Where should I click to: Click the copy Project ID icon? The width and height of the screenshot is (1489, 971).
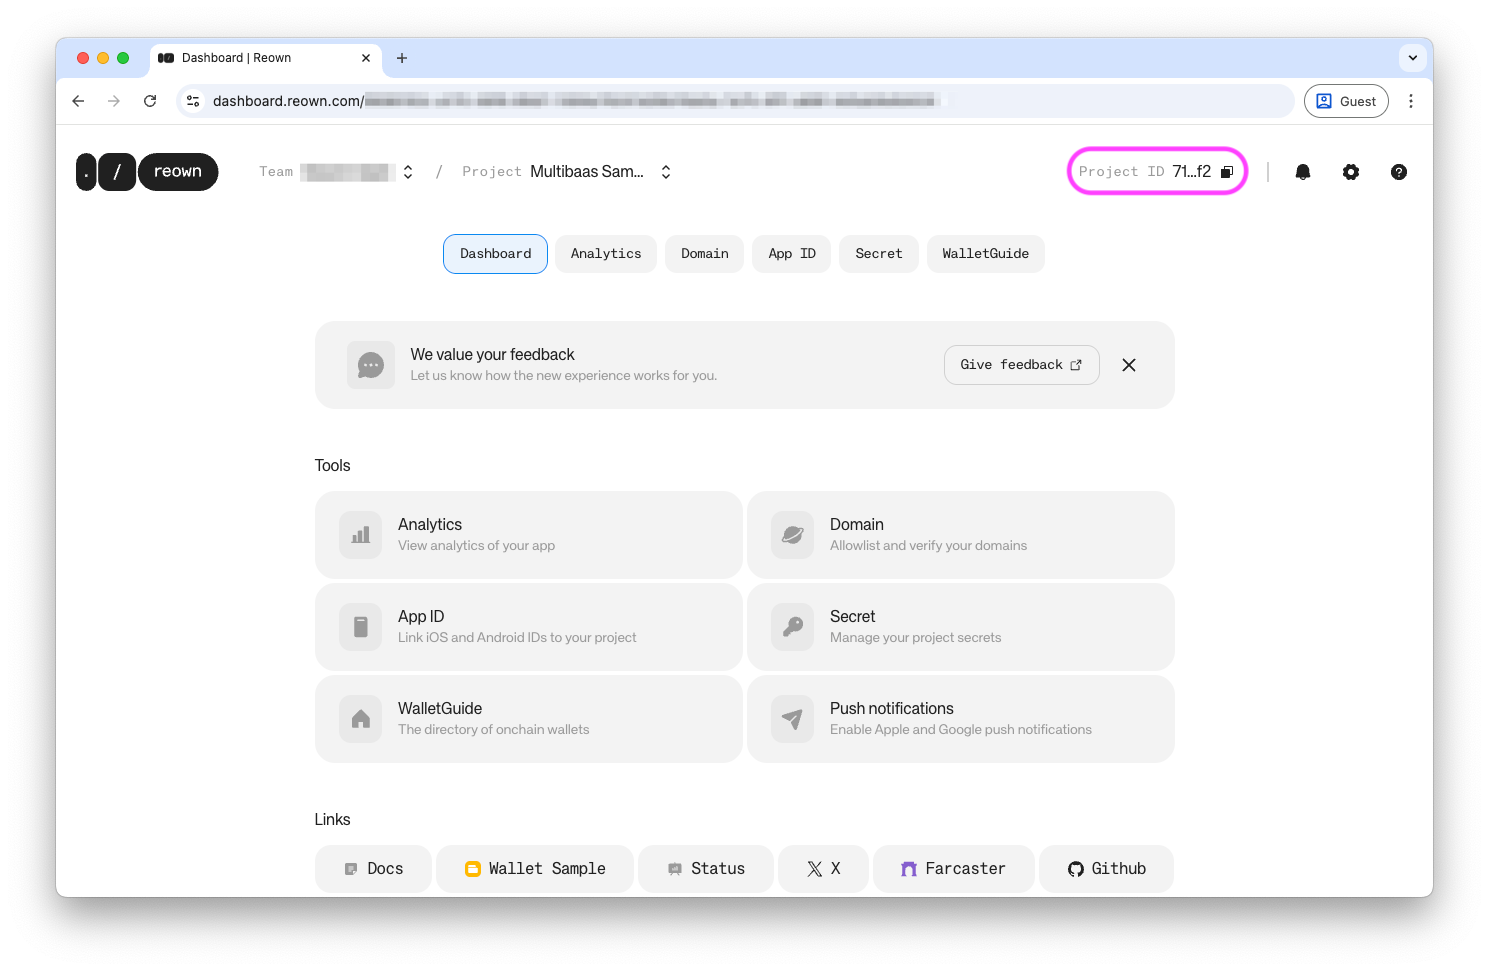(1227, 171)
